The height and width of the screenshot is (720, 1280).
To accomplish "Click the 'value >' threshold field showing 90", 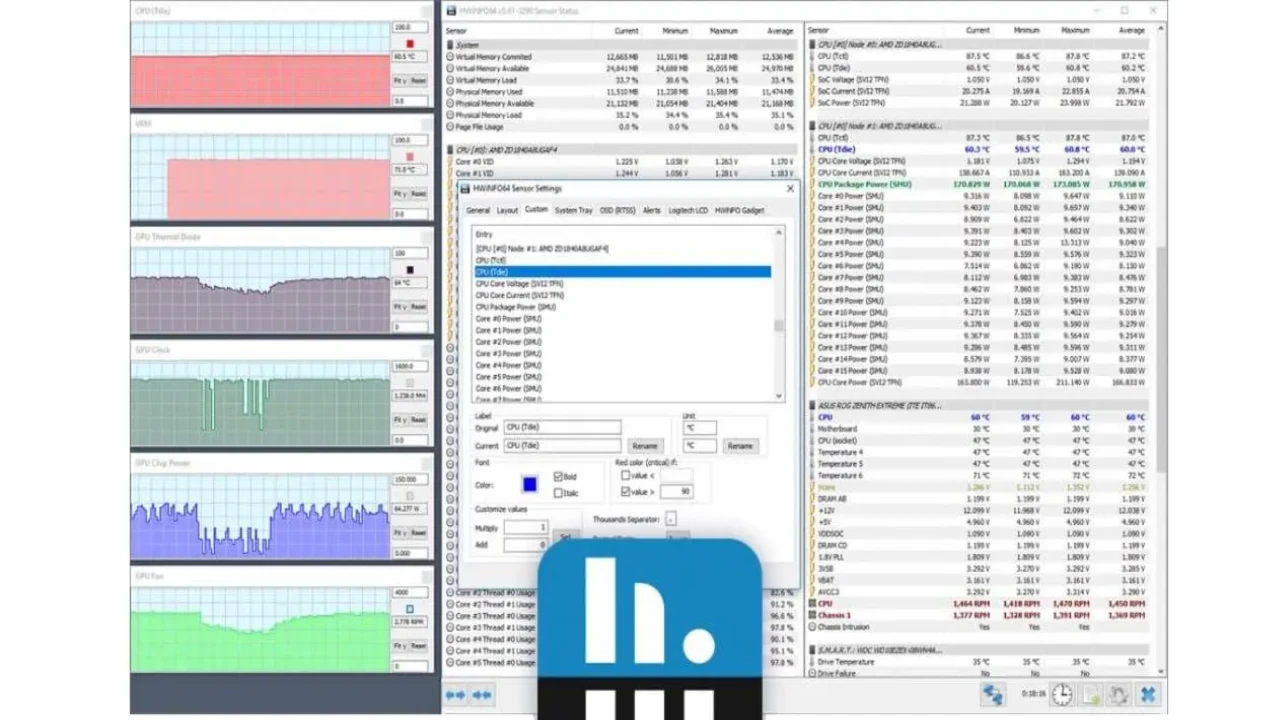I will (x=677, y=492).
